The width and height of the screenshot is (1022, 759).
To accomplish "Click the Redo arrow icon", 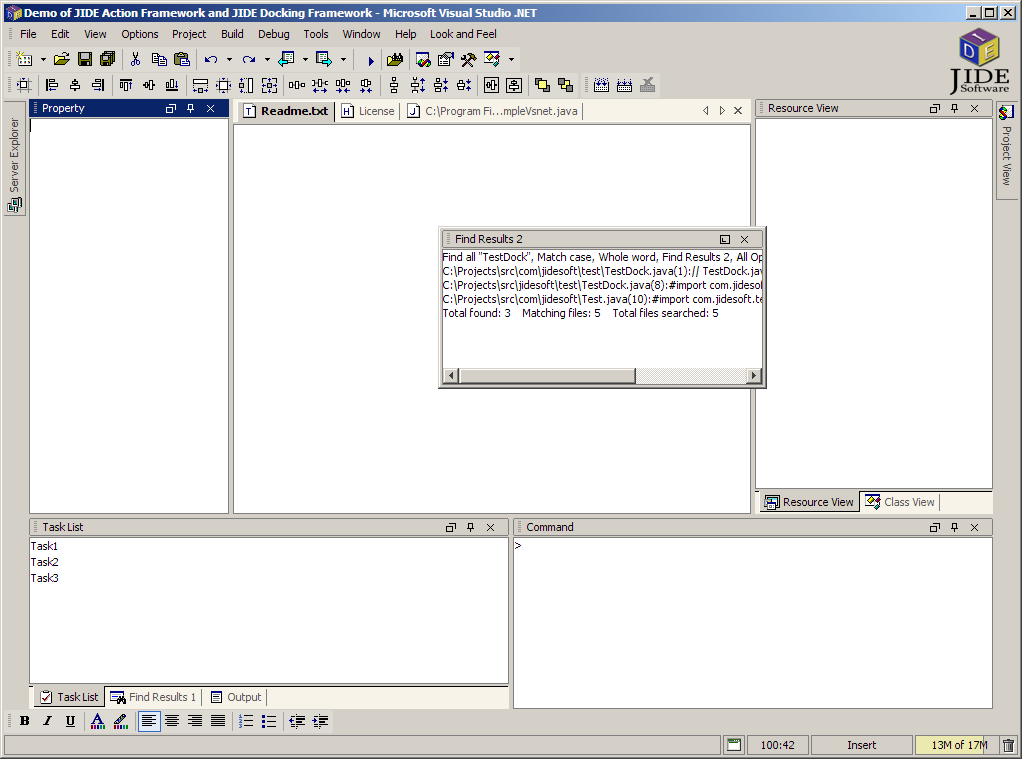I will (x=248, y=59).
